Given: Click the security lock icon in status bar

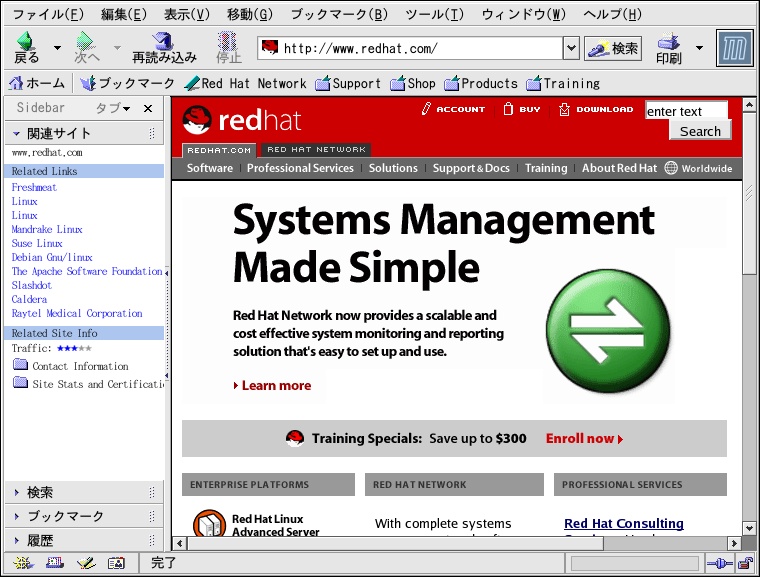Looking at the screenshot, I should [744, 564].
